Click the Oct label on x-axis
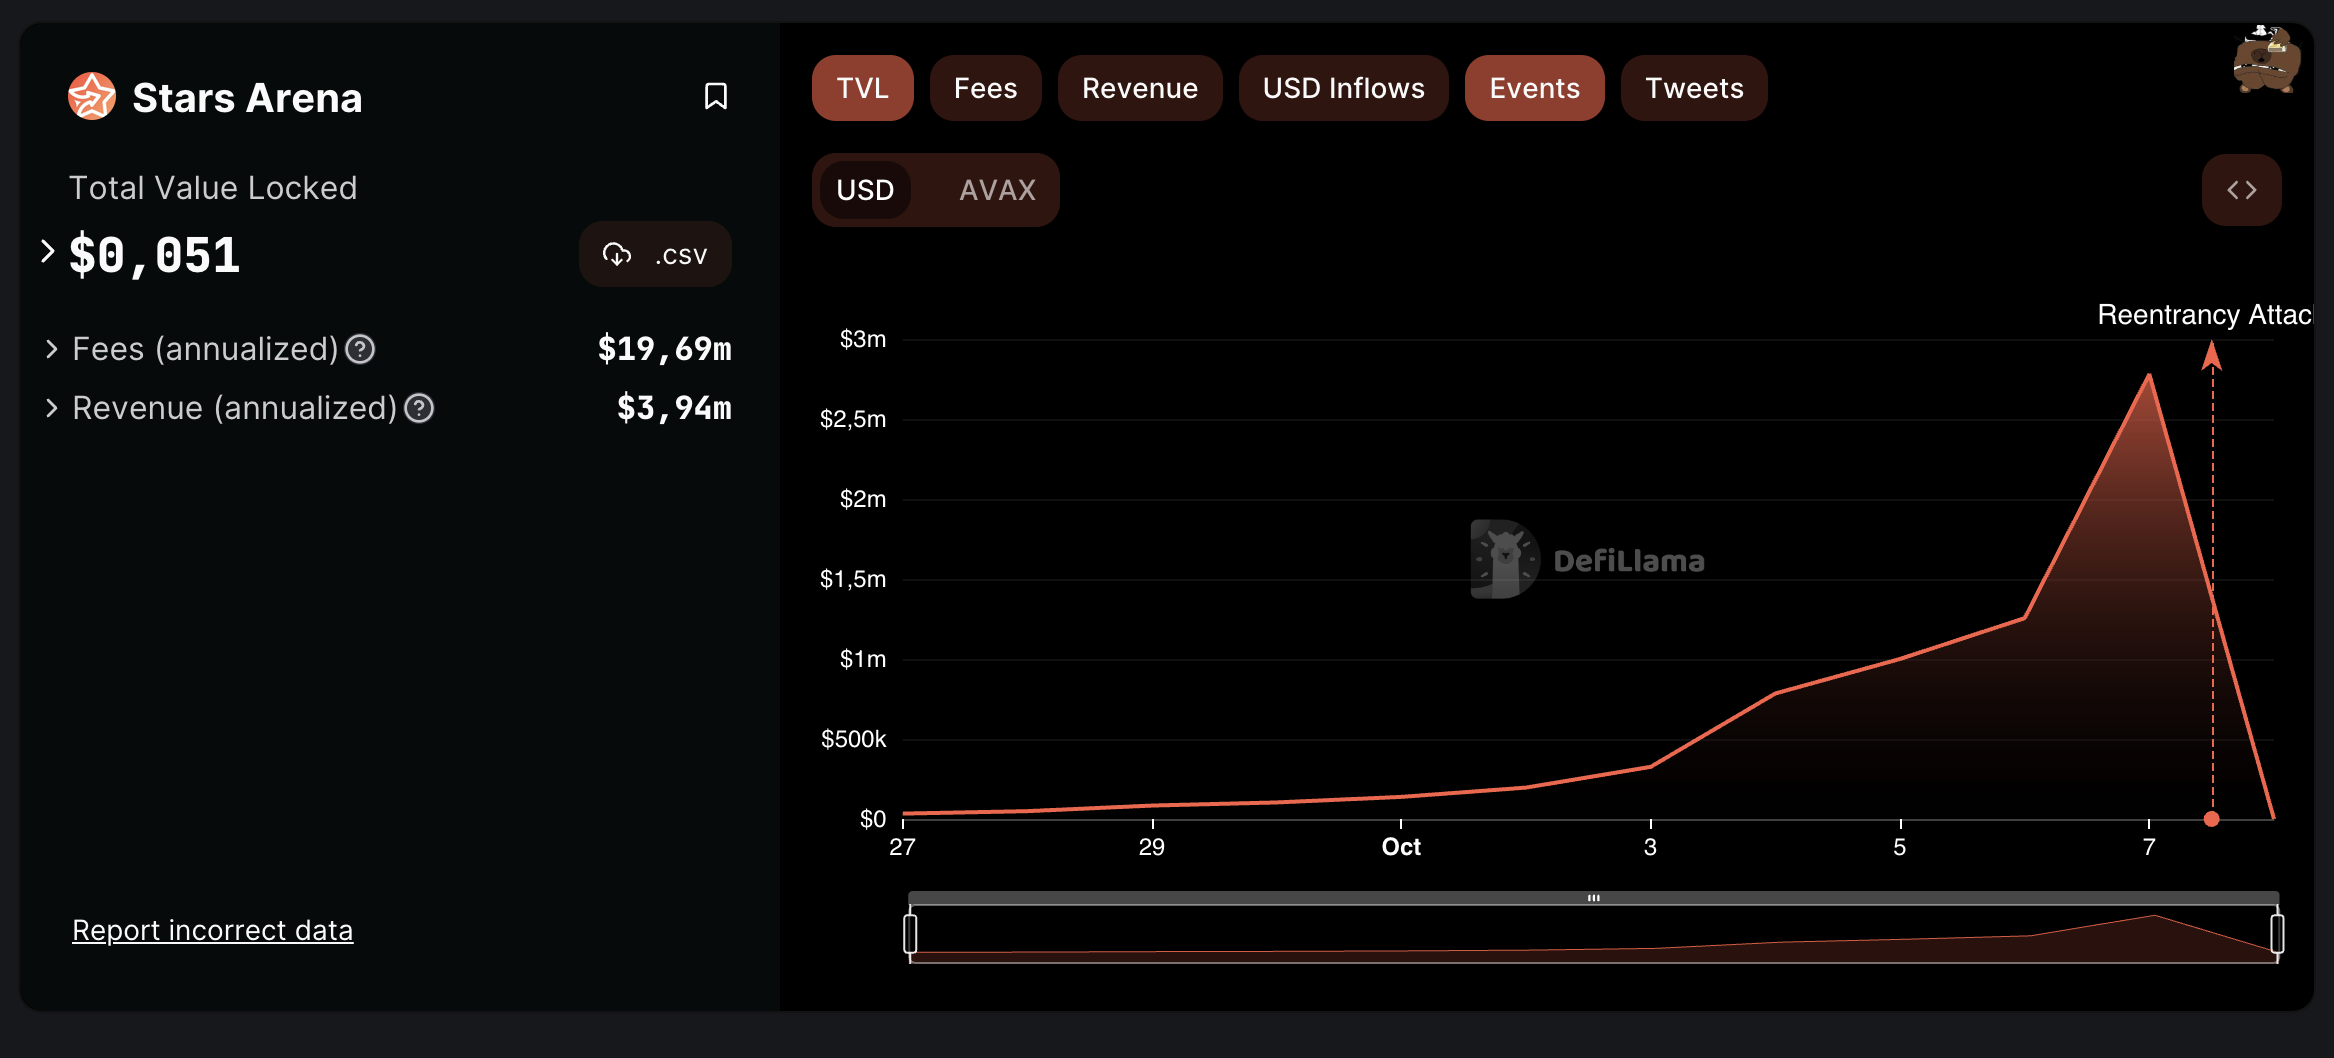Viewport: 2334px width, 1058px height. (1401, 847)
